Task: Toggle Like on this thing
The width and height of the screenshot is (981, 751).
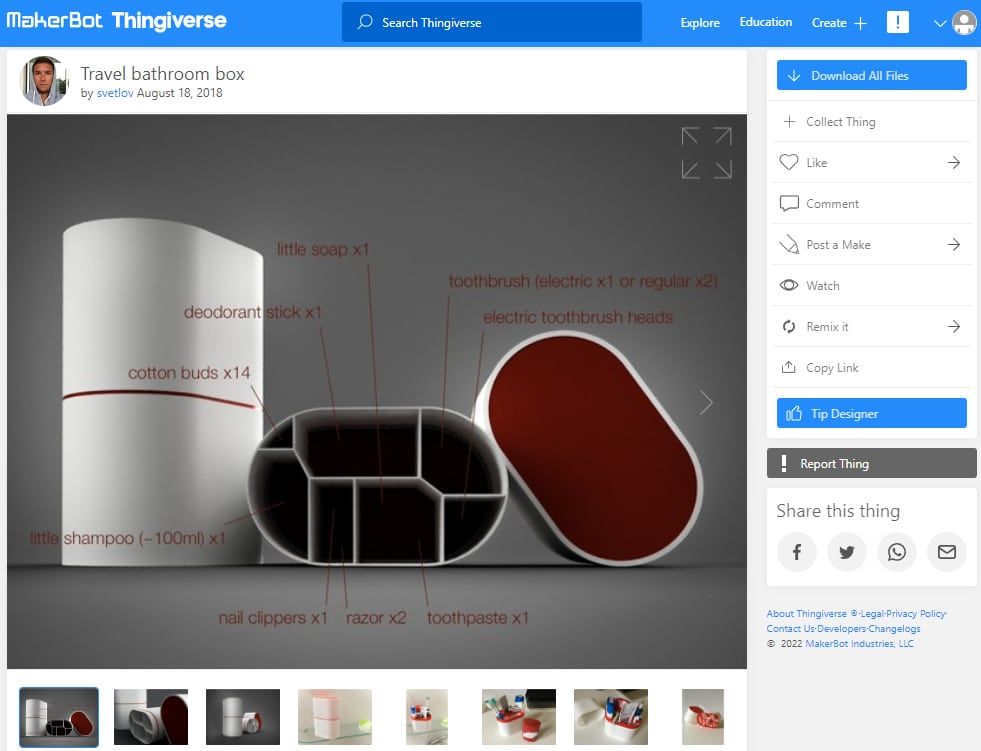Action: coord(790,162)
